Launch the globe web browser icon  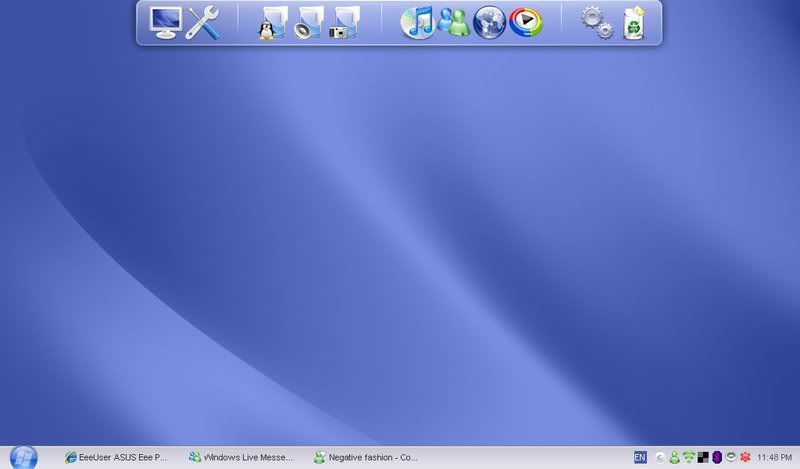[x=489, y=22]
